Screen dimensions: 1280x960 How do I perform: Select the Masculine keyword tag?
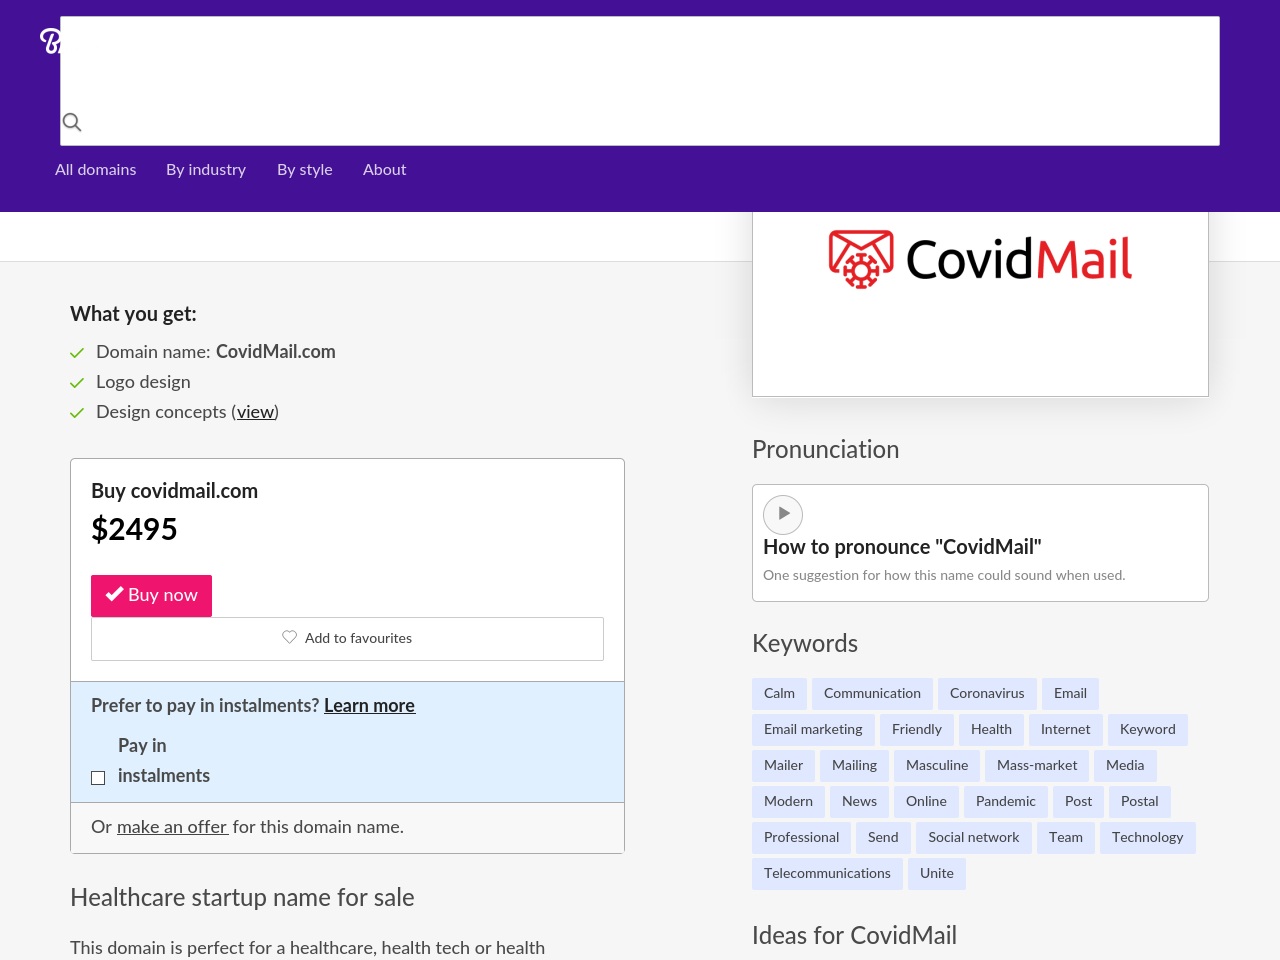pyautogui.click(x=937, y=766)
